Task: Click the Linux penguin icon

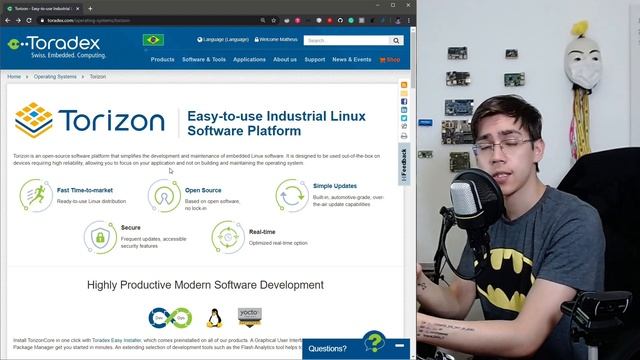Action: tap(214, 318)
